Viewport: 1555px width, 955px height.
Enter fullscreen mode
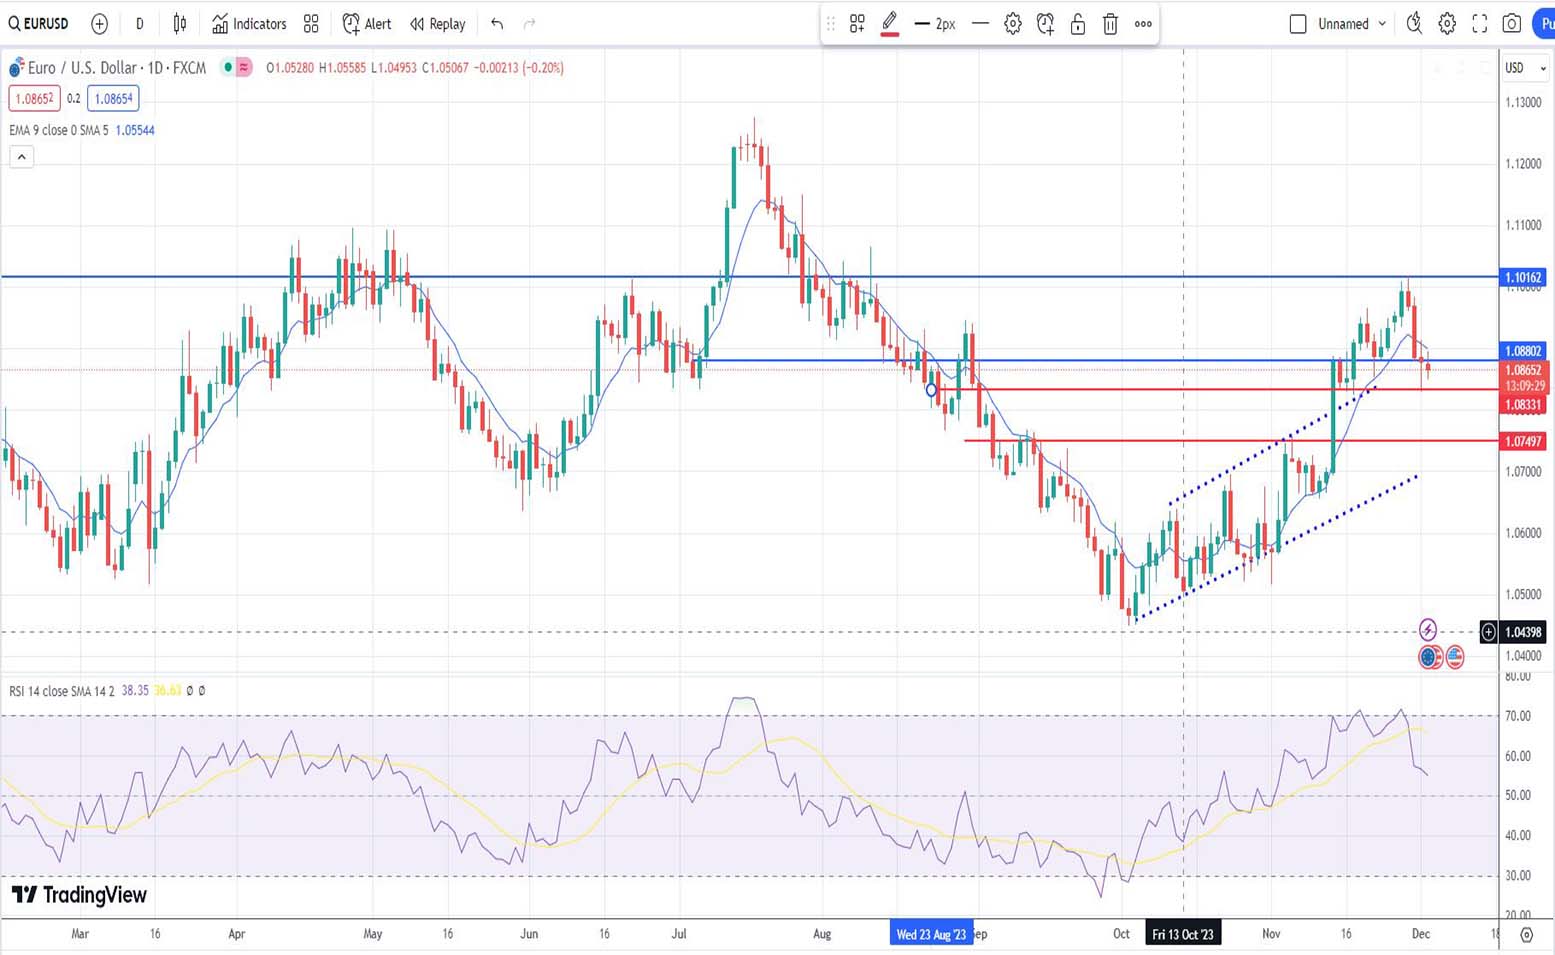click(1480, 24)
